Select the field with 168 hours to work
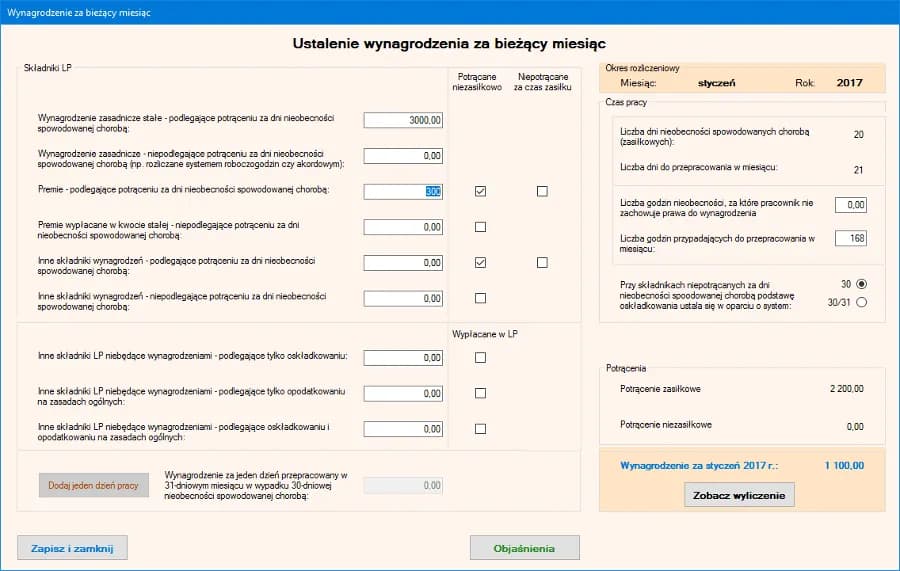900x571 pixels. coord(849,238)
